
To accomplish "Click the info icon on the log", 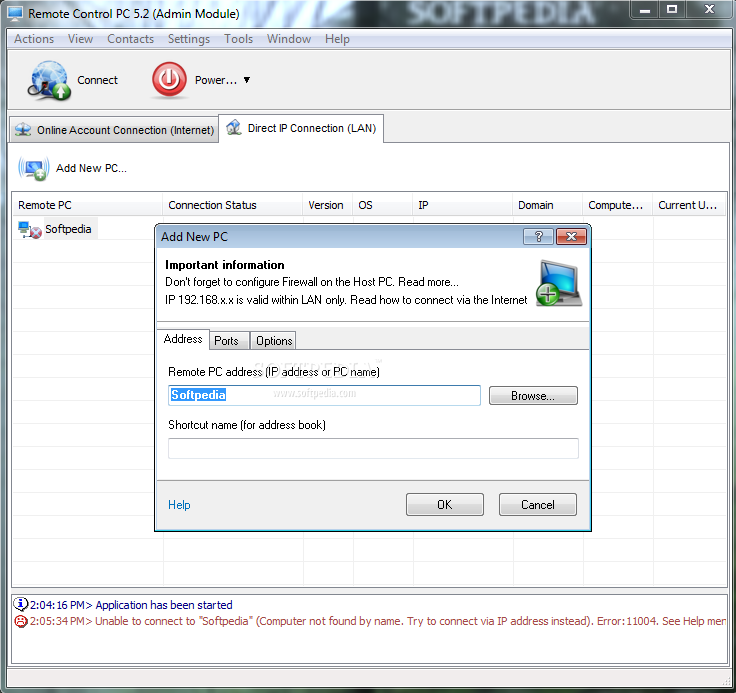I will [x=21, y=604].
